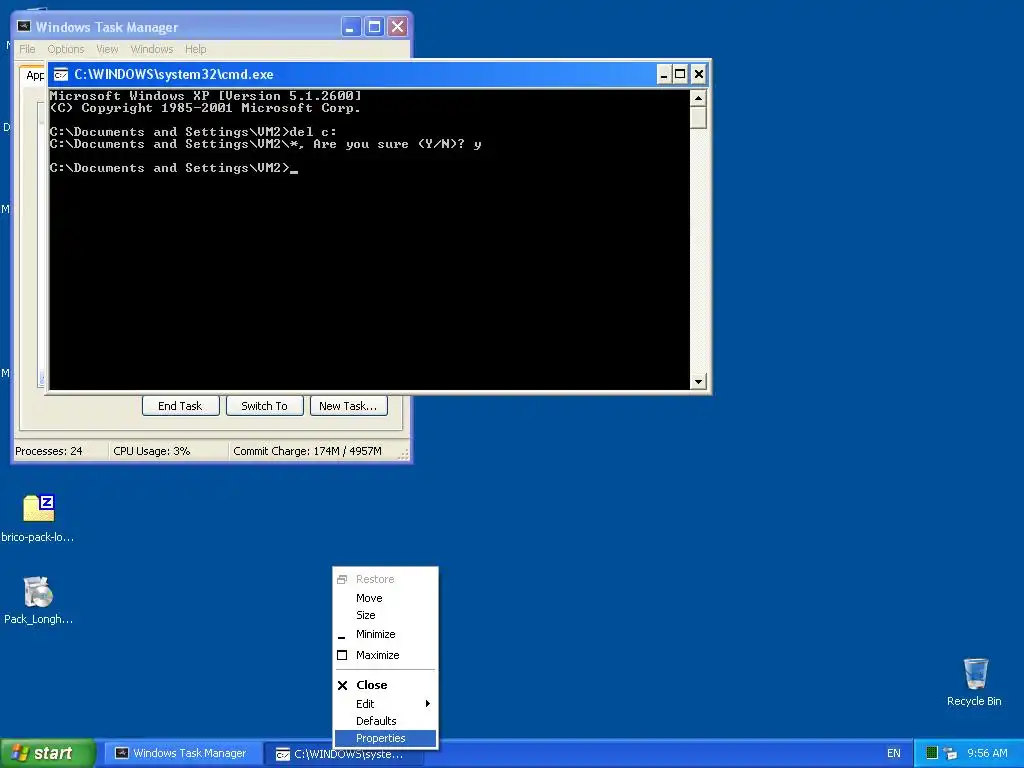Expand the Edit submenu in context menu

(385, 704)
